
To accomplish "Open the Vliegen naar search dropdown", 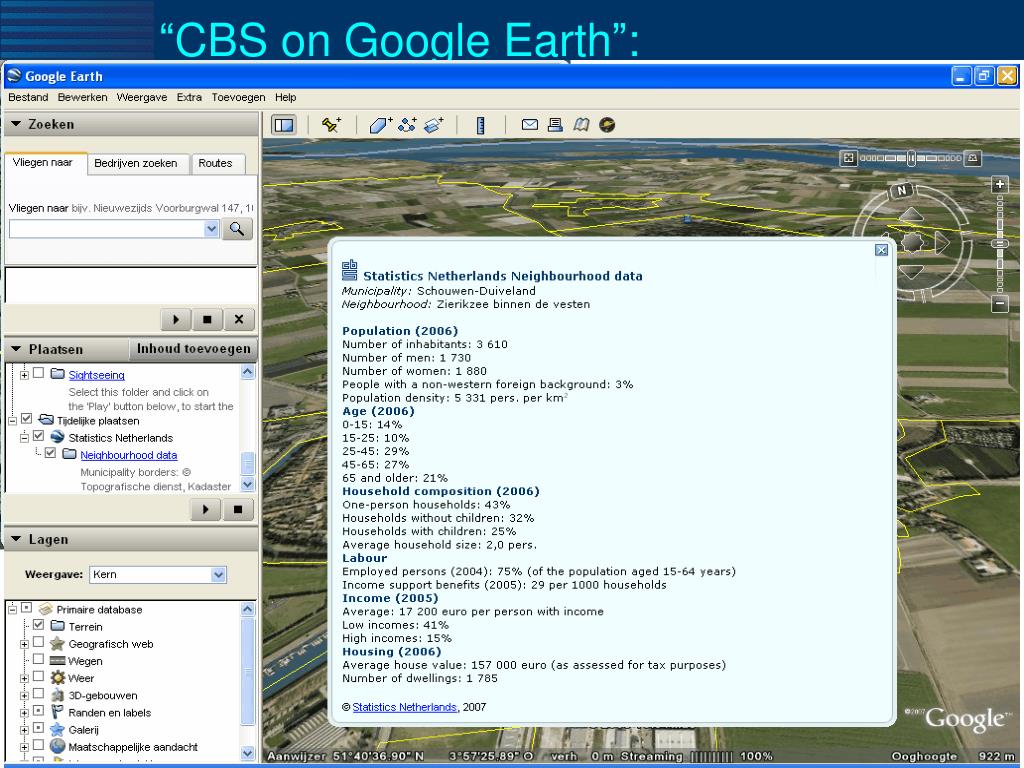I will 211,229.
